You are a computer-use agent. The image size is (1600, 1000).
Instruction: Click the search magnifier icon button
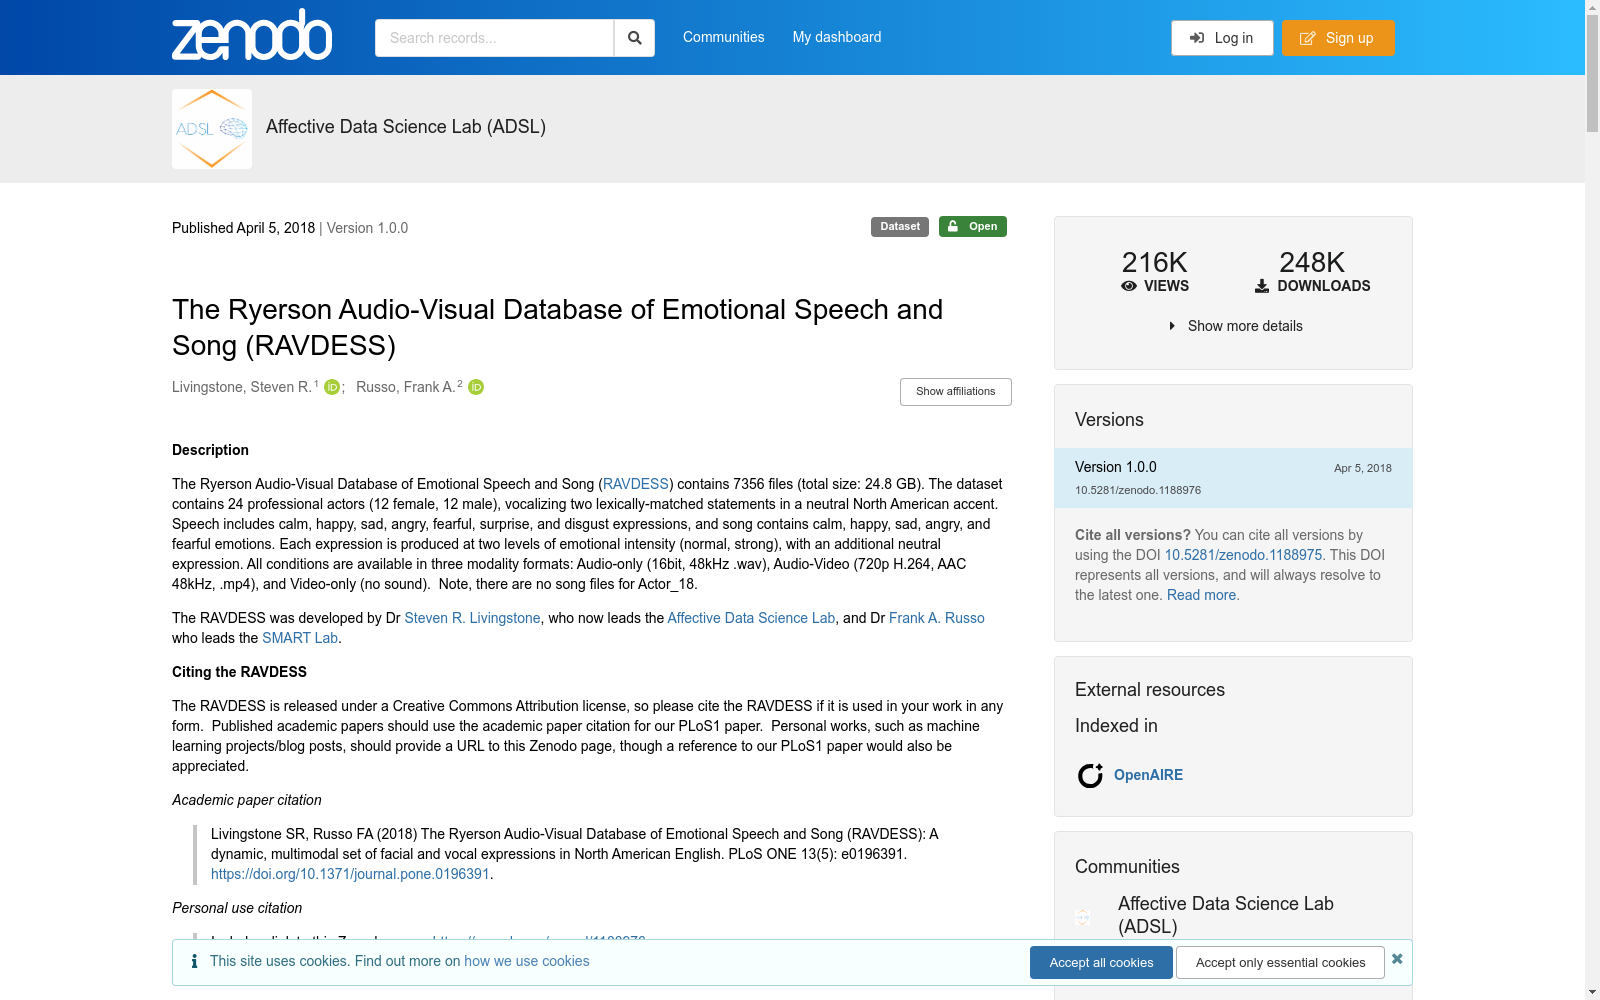[x=634, y=38]
